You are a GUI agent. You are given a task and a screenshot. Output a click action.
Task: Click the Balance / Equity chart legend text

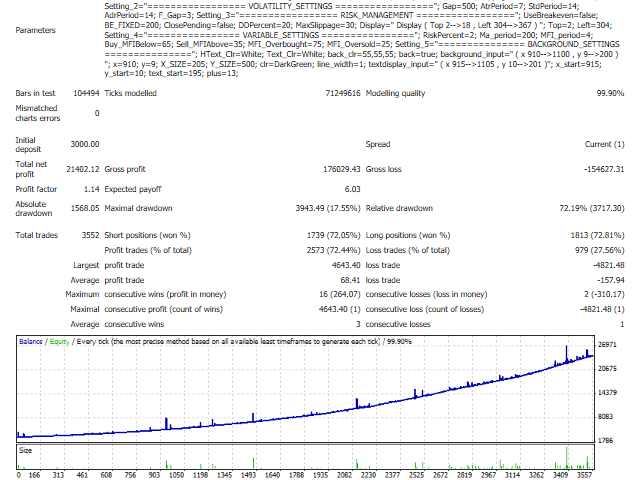point(51,343)
